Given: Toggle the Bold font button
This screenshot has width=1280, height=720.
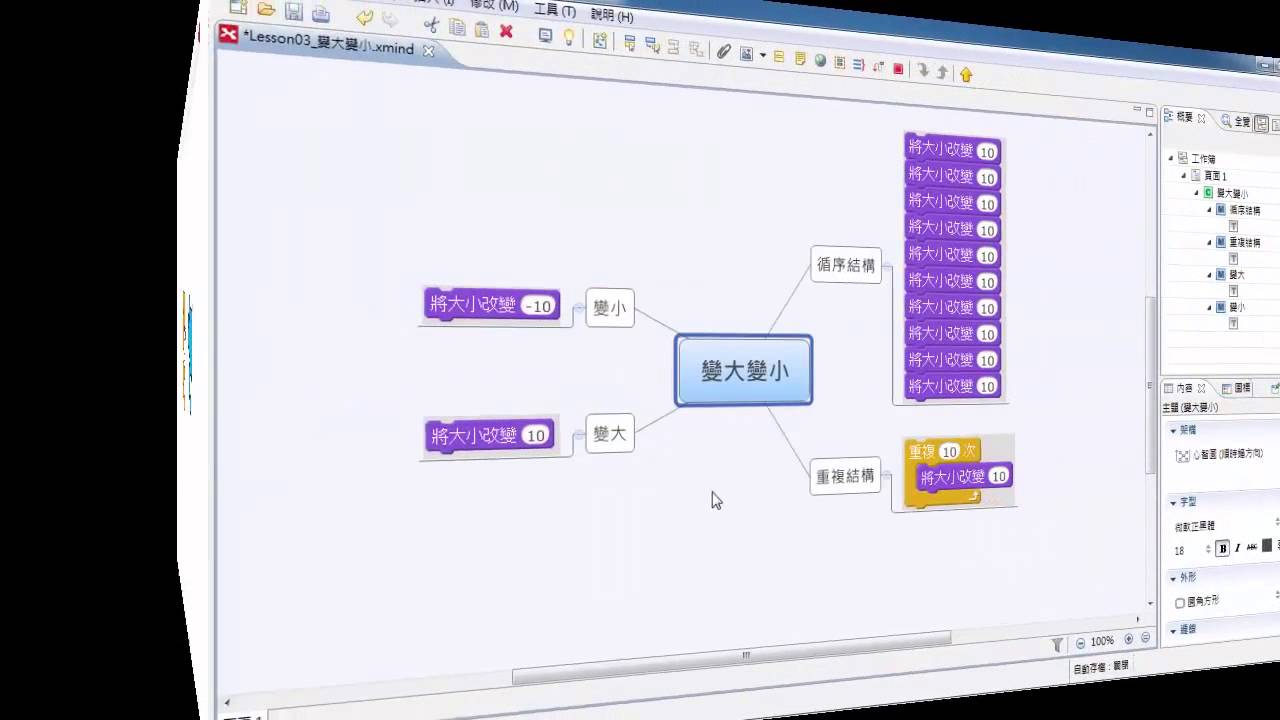Looking at the screenshot, I should [1223, 548].
